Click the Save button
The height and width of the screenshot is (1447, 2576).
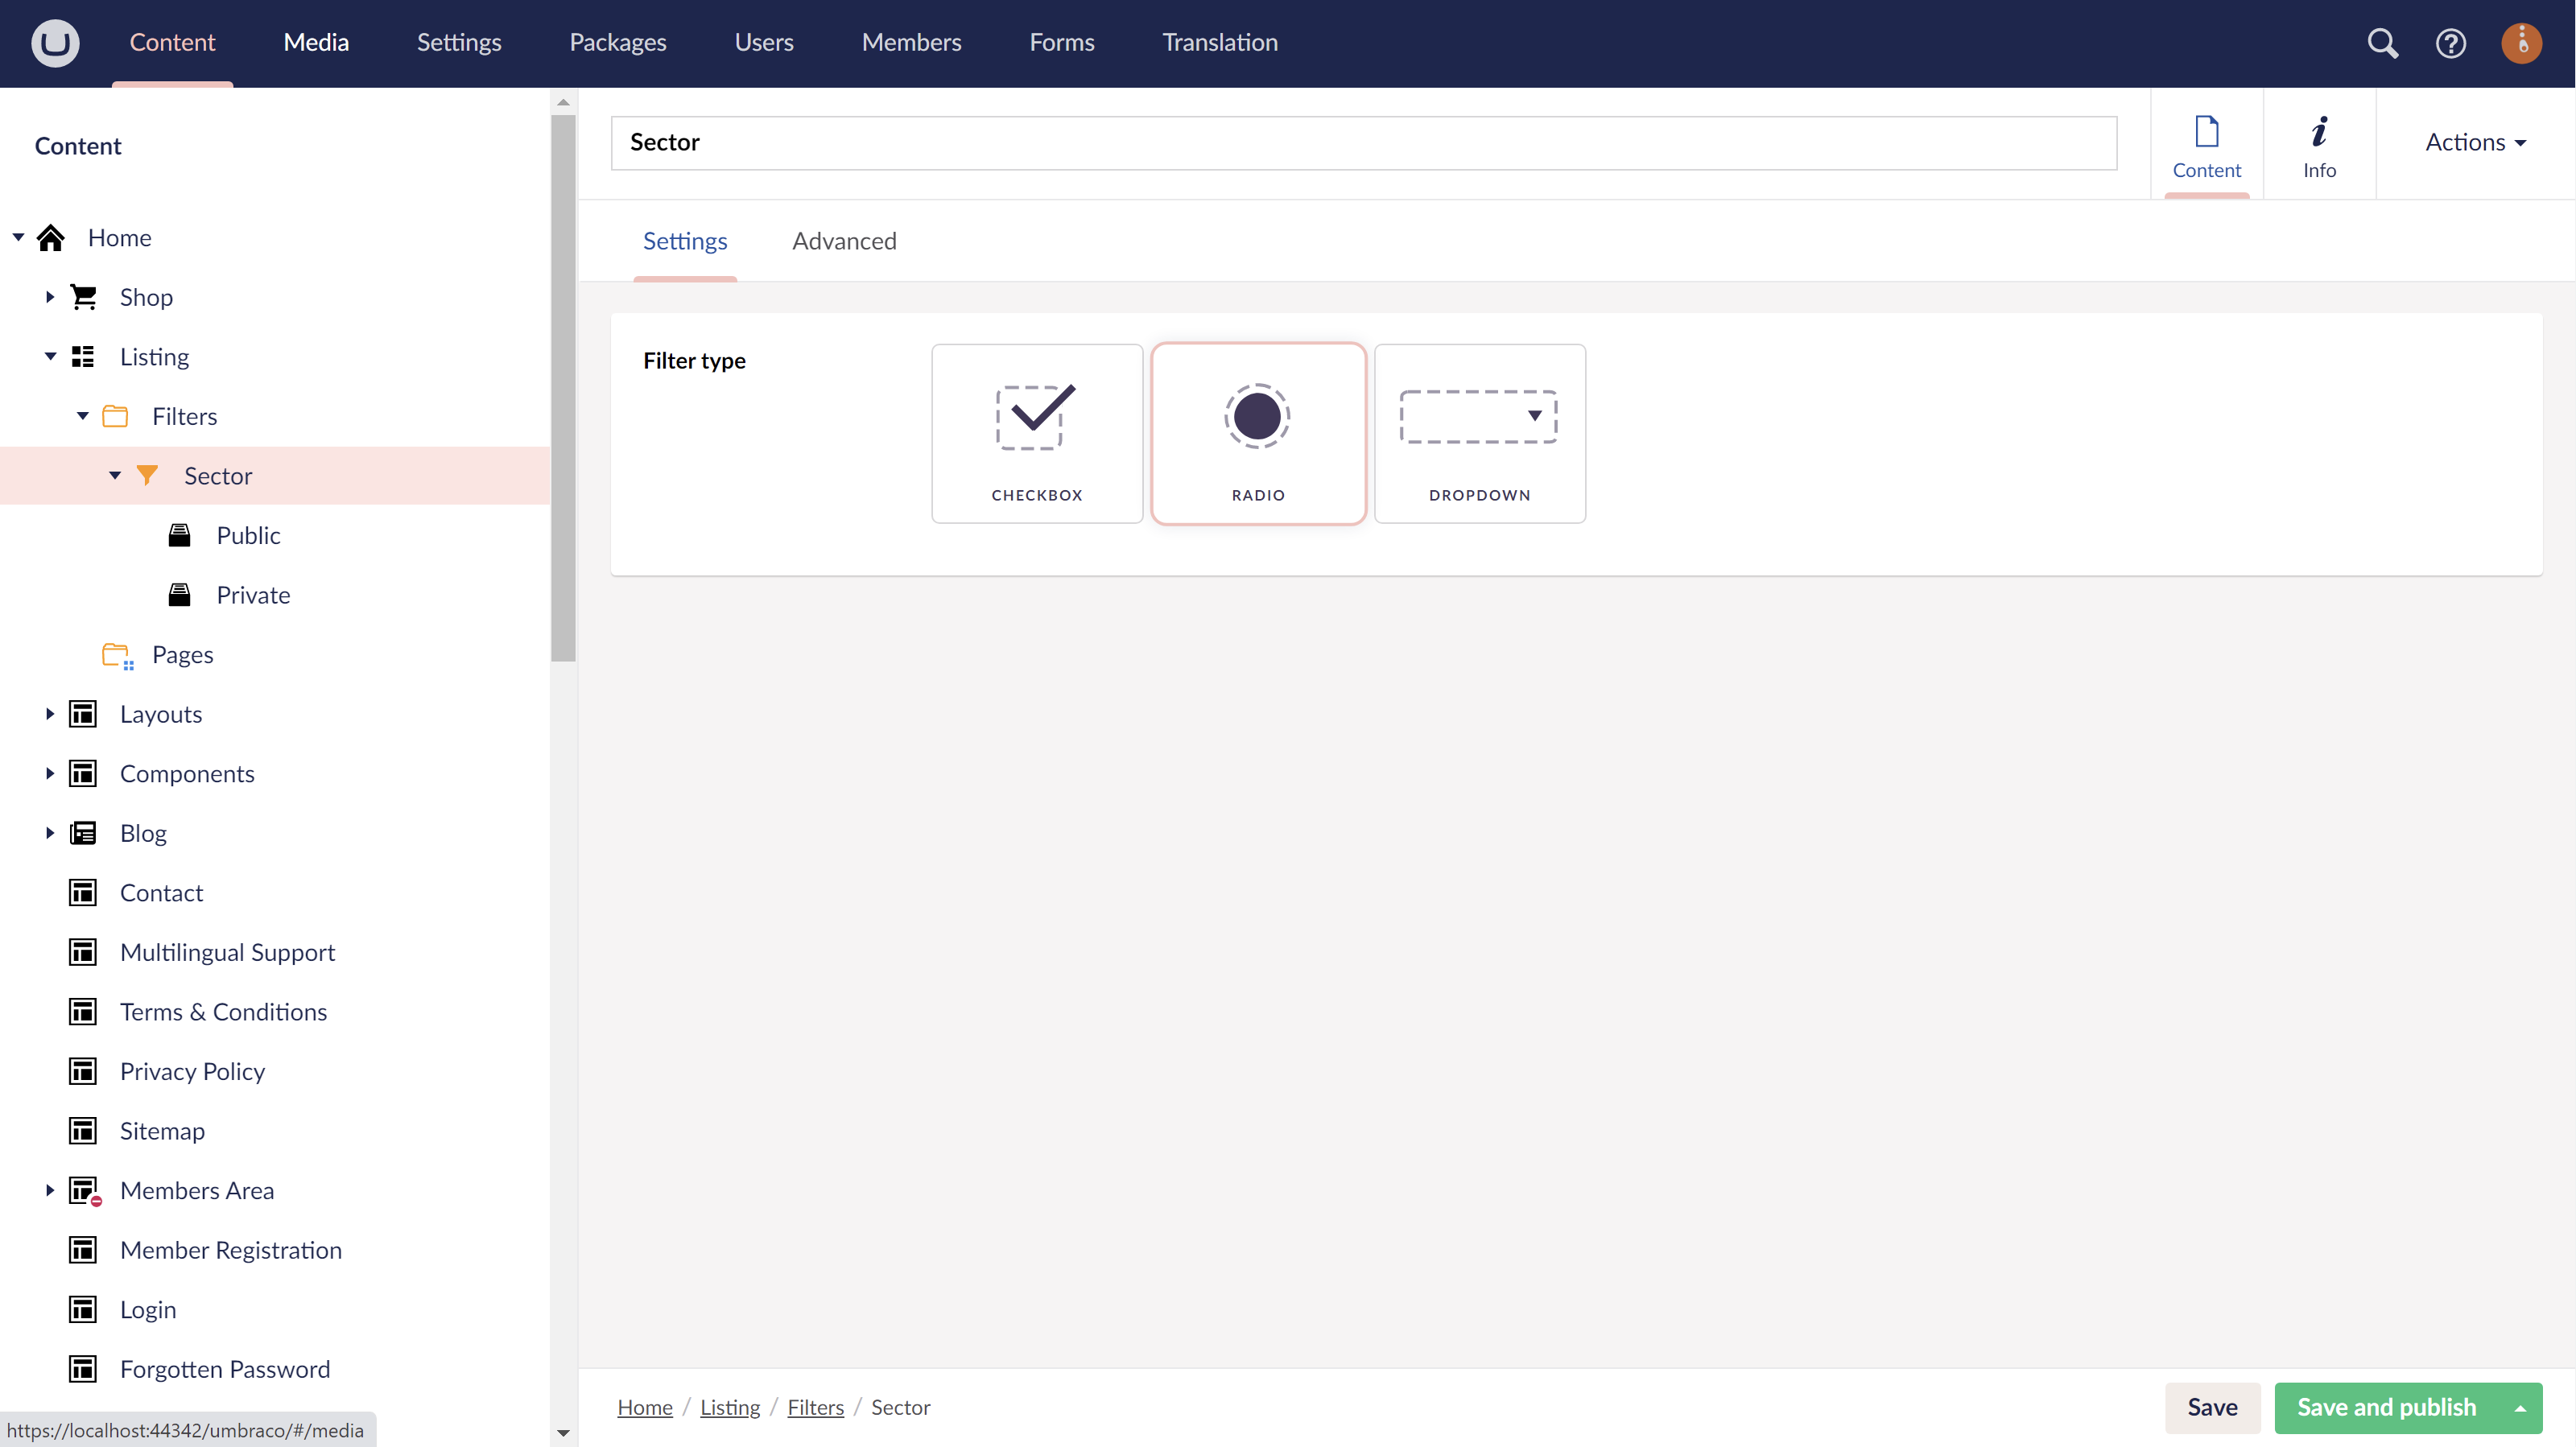pos(2212,1407)
